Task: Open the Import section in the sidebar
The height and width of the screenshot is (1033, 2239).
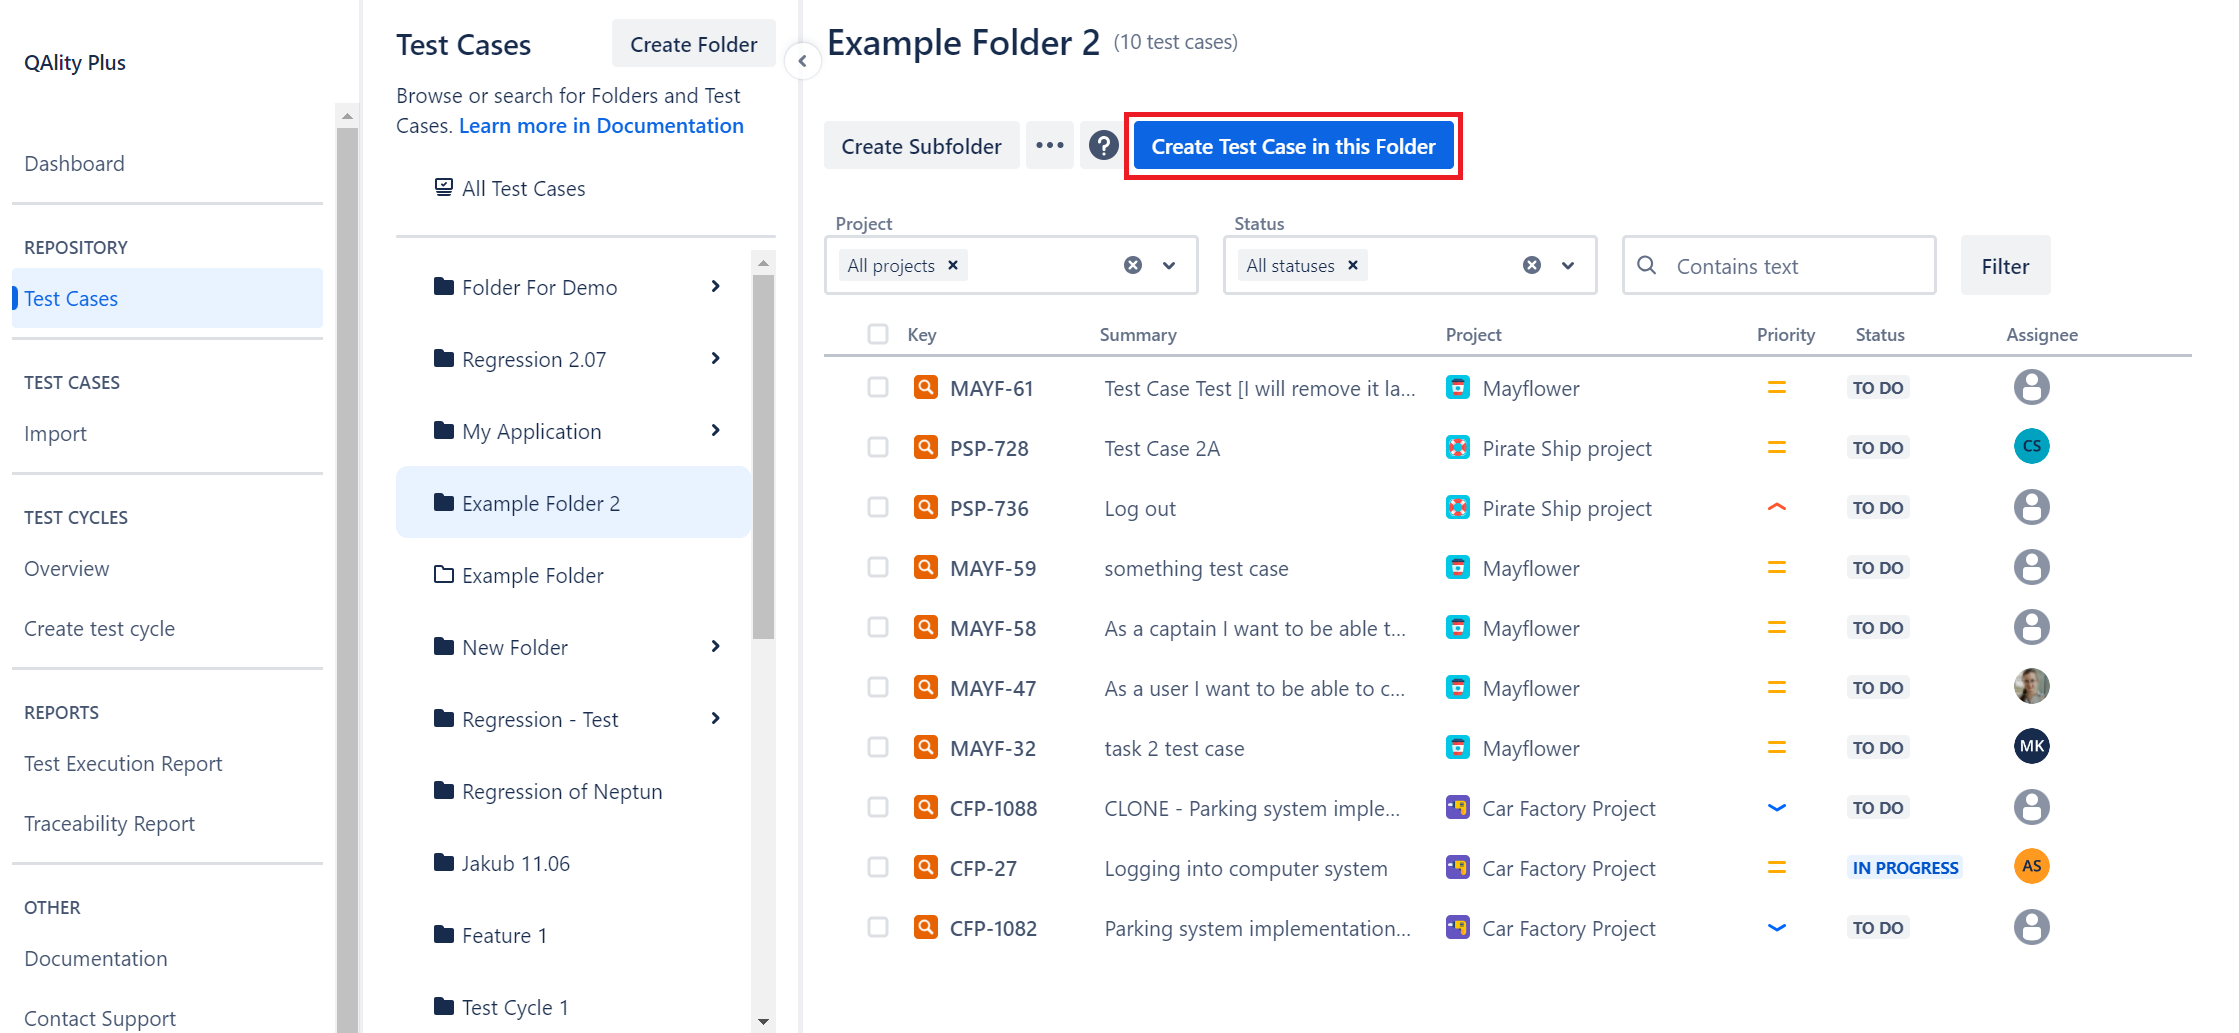Action: (55, 433)
